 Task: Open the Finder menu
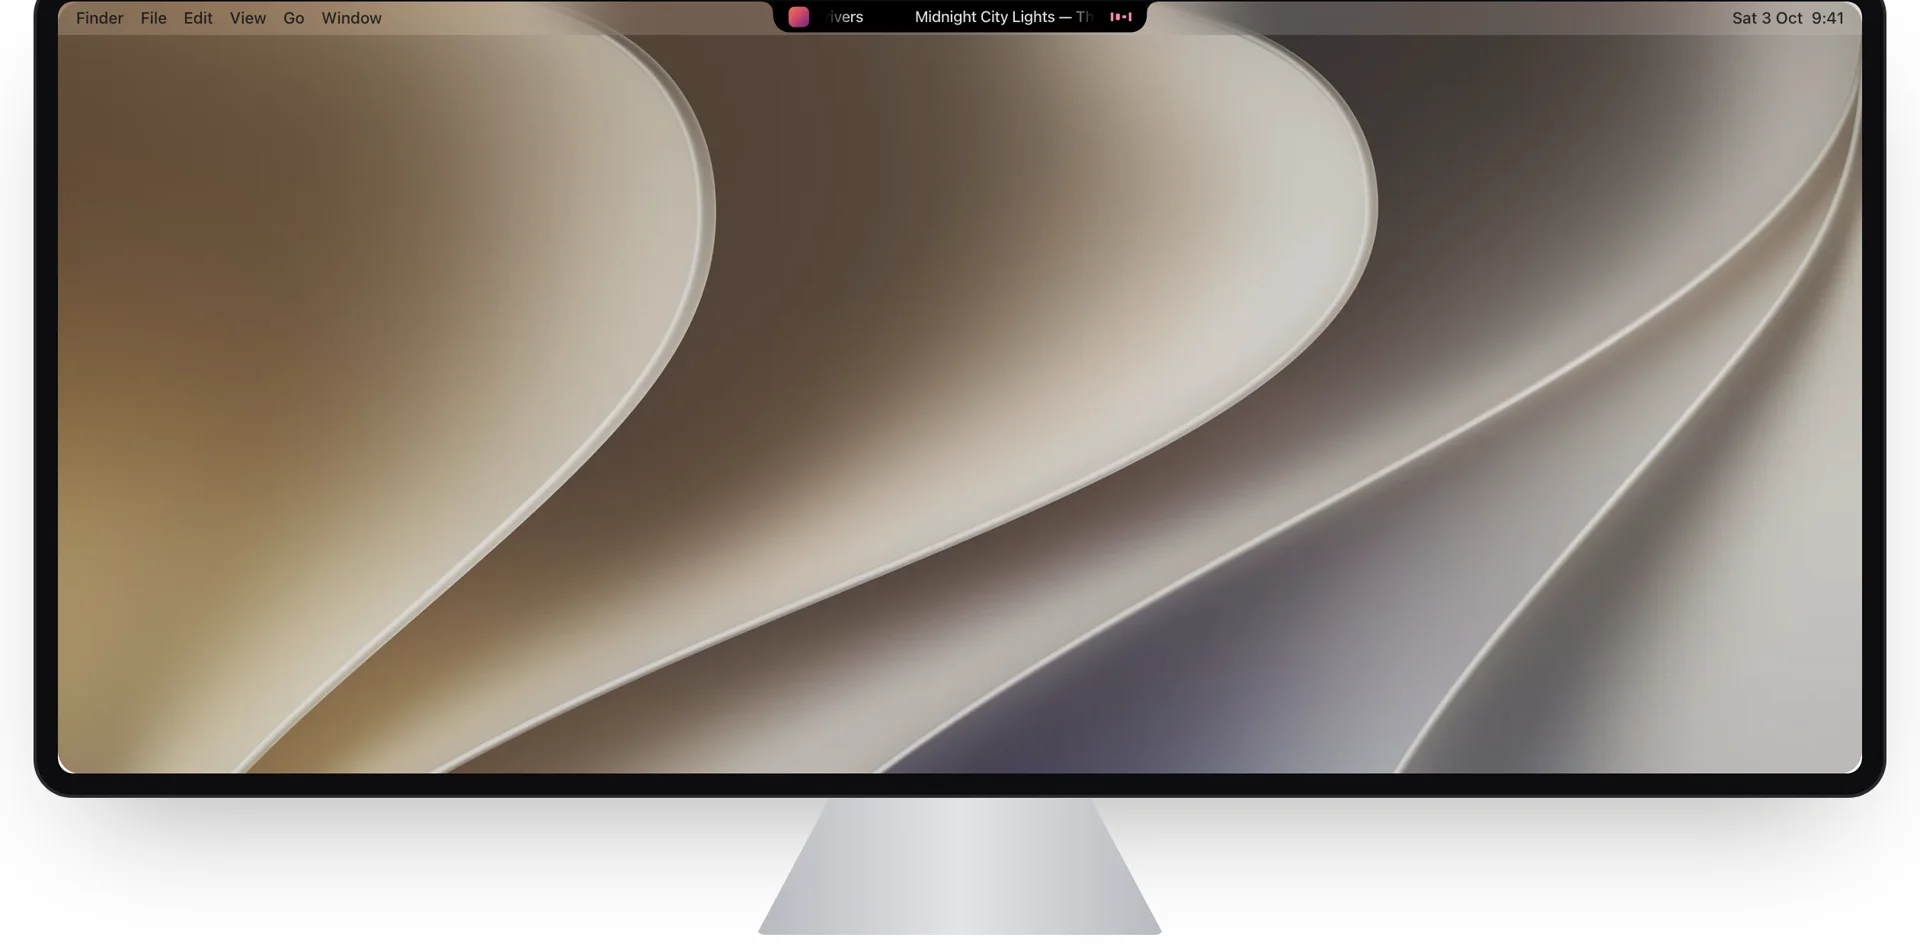(100, 18)
